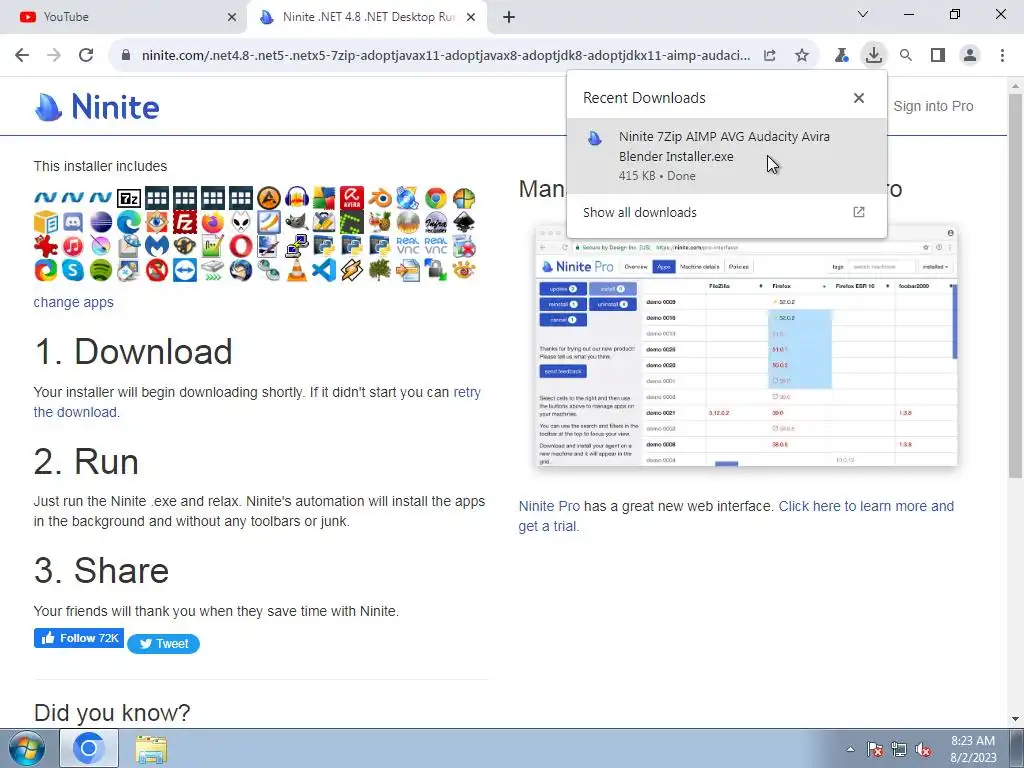
Task: Click the AIMP orange player icon
Action: click(268, 198)
